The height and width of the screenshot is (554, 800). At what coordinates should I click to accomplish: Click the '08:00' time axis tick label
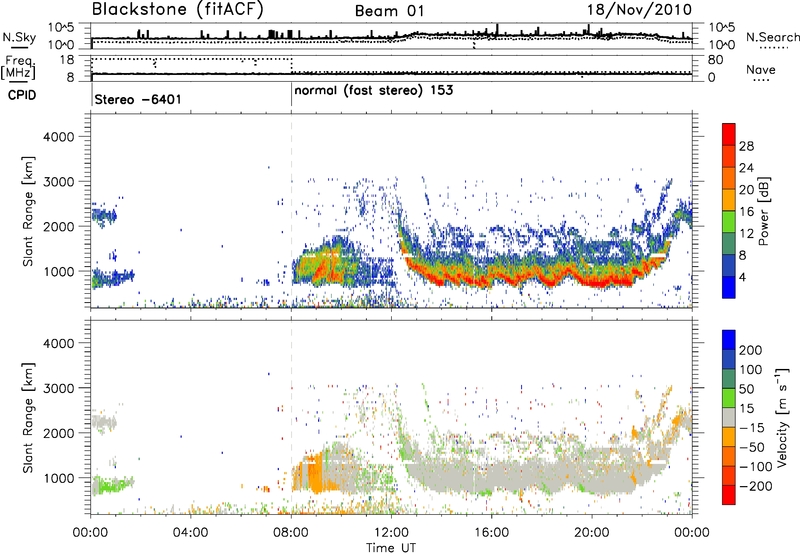(x=291, y=533)
